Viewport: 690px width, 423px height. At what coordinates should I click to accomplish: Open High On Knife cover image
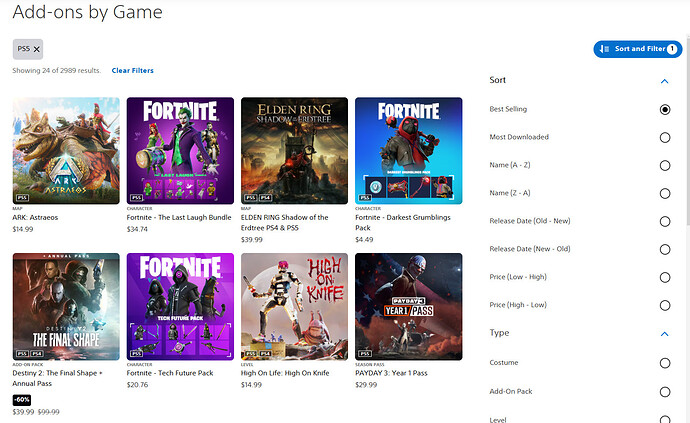(x=294, y=306)
